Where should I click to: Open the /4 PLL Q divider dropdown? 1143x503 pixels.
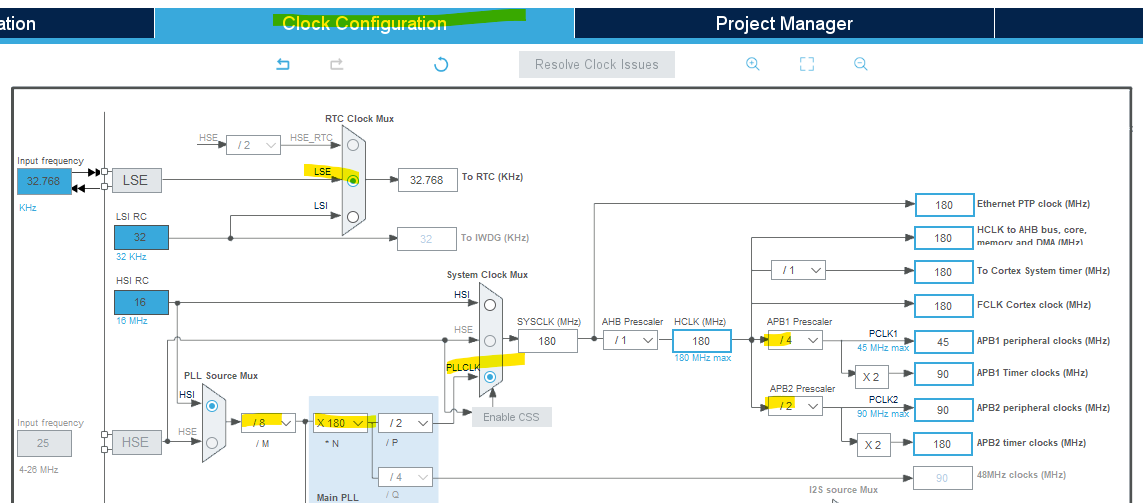[405, 477]
